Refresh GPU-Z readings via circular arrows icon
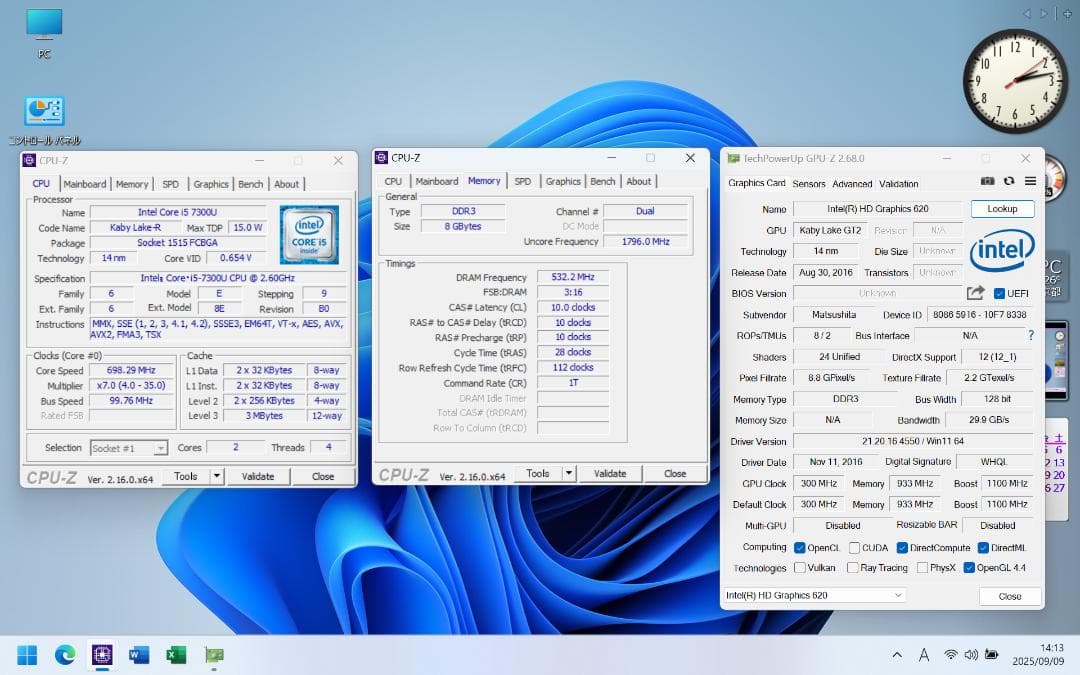 pyautogui.click(x=1008, y=180)
